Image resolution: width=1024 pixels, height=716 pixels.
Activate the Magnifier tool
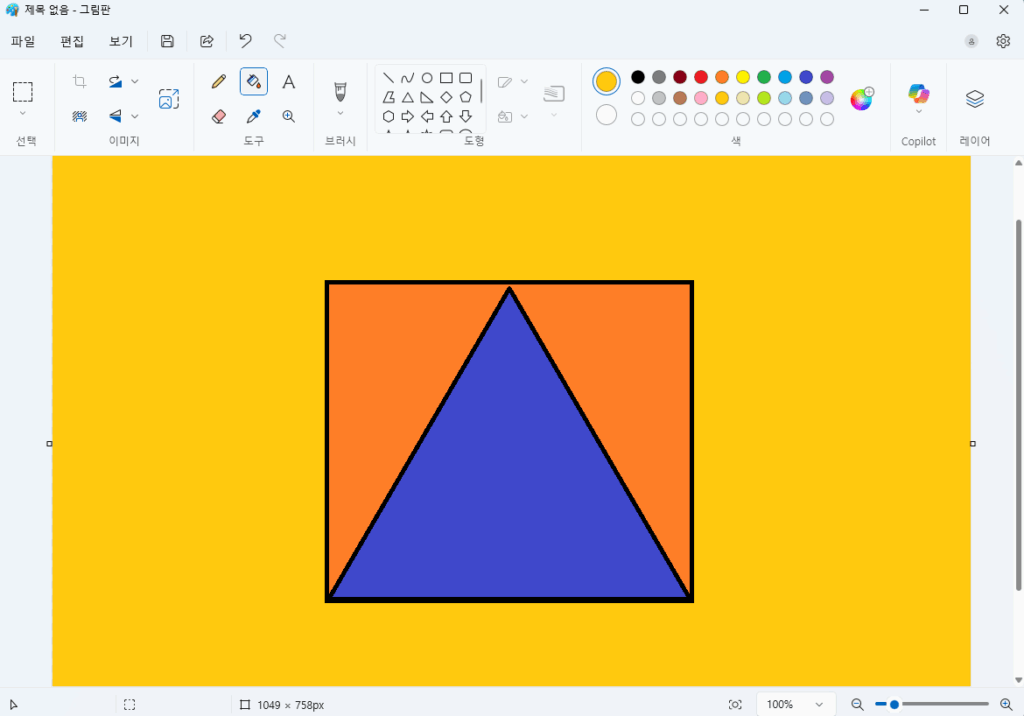tap(288, 116)
